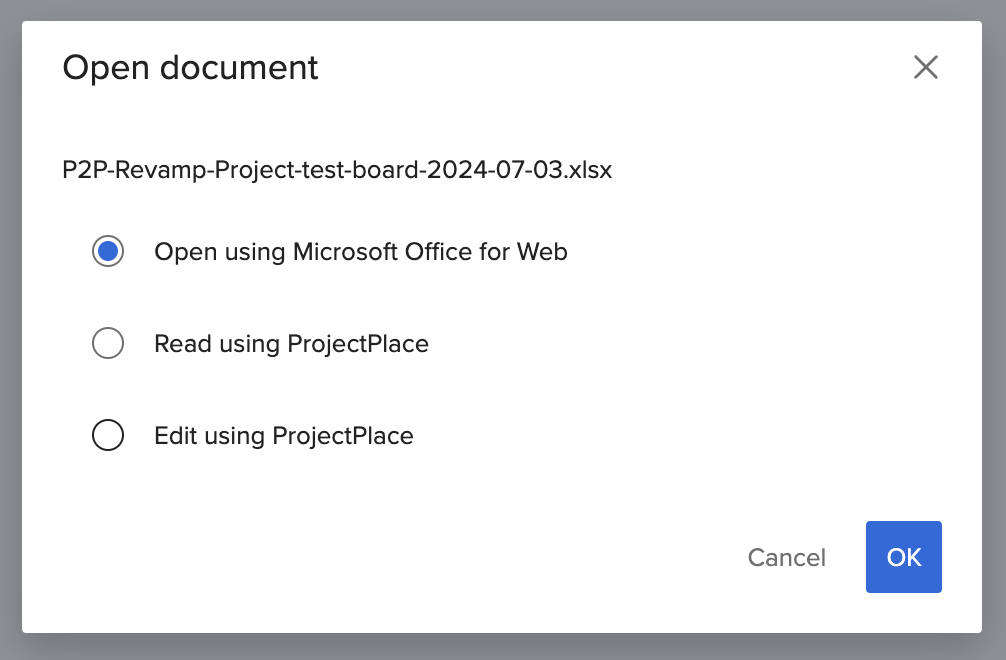Enable read-only viewing in ProjectPlace option

pos(108,344)
